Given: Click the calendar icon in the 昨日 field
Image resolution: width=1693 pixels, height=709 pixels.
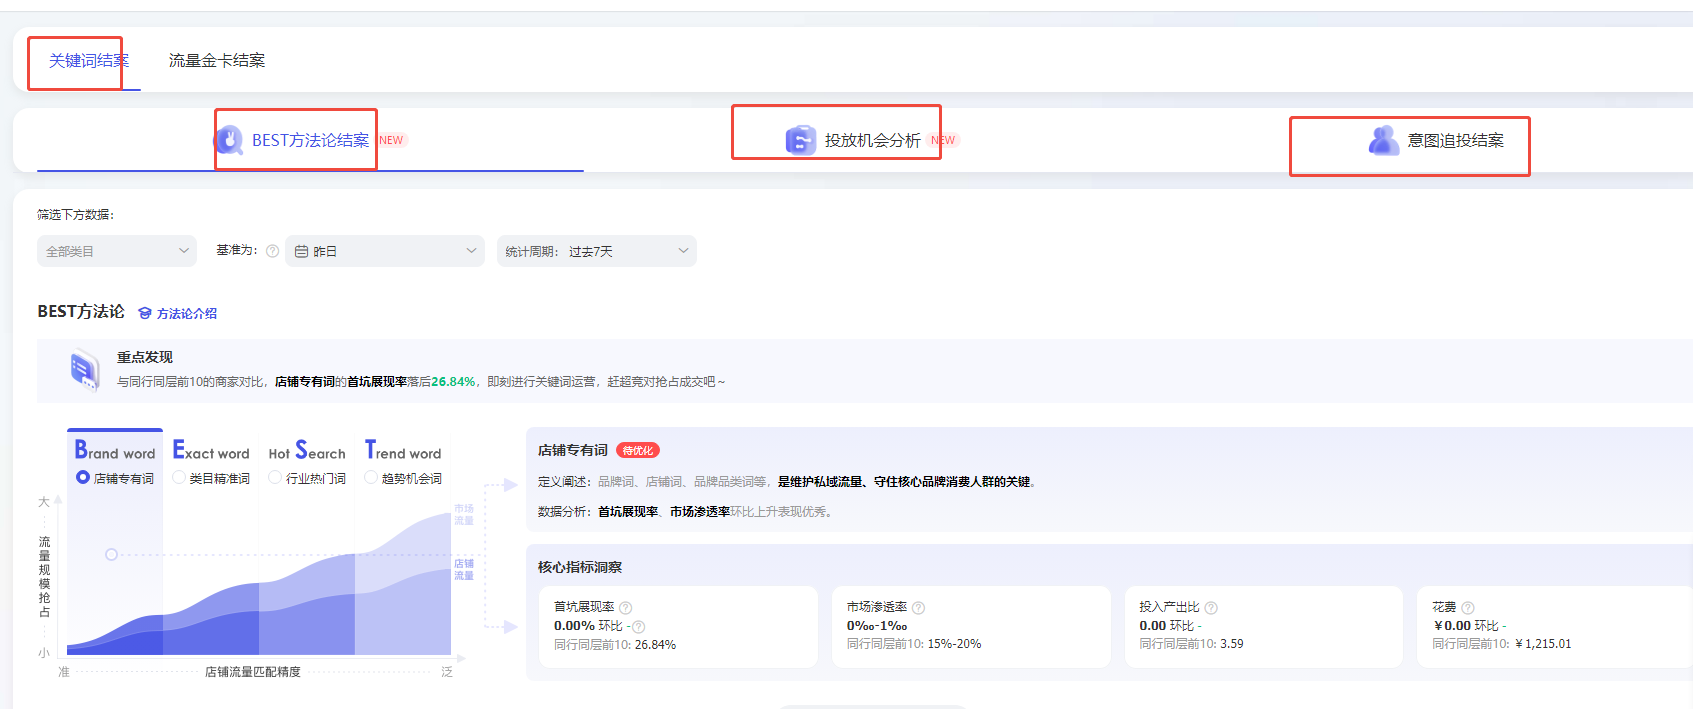Looking at the screenshot, I should (301, 252).
